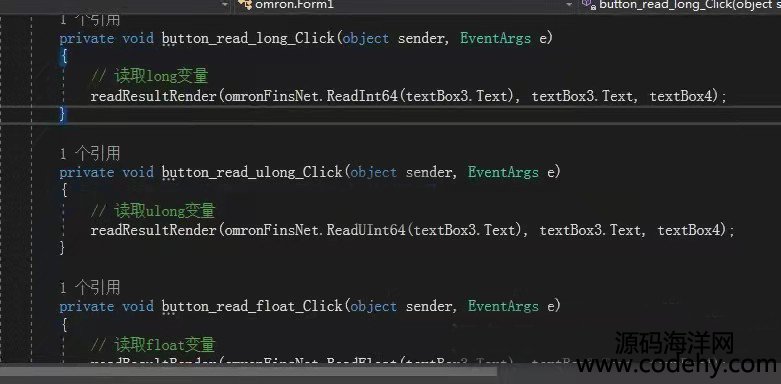This screenshot has height=384, width=781.
Task: Open the button_read_long_Click member dropdown
Action: coord(680,4)
